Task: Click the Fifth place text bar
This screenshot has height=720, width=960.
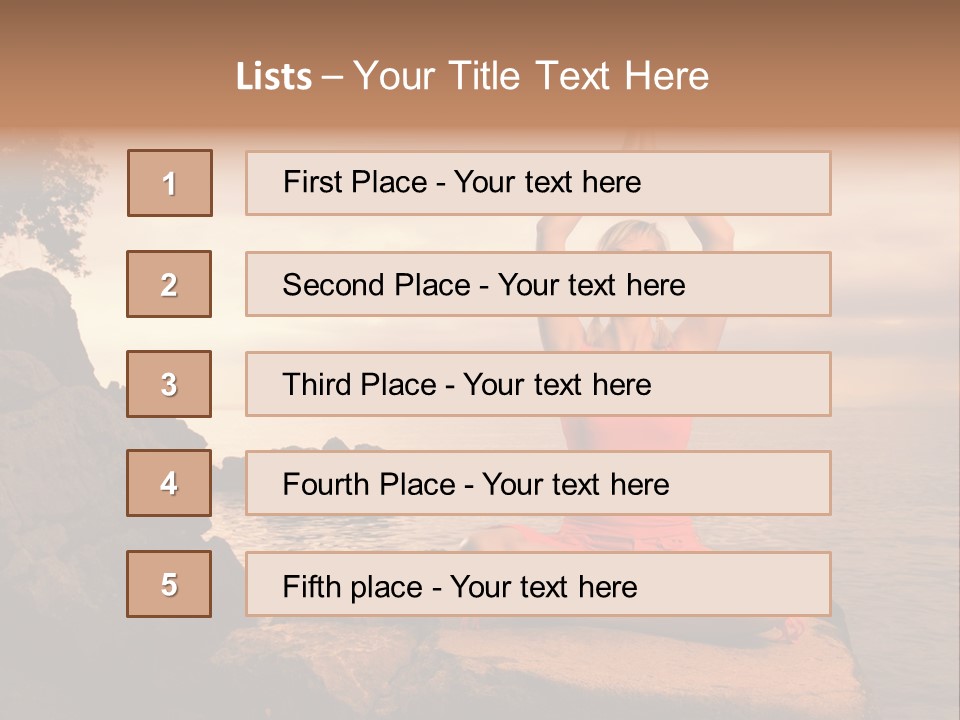Action: point(538,584)
